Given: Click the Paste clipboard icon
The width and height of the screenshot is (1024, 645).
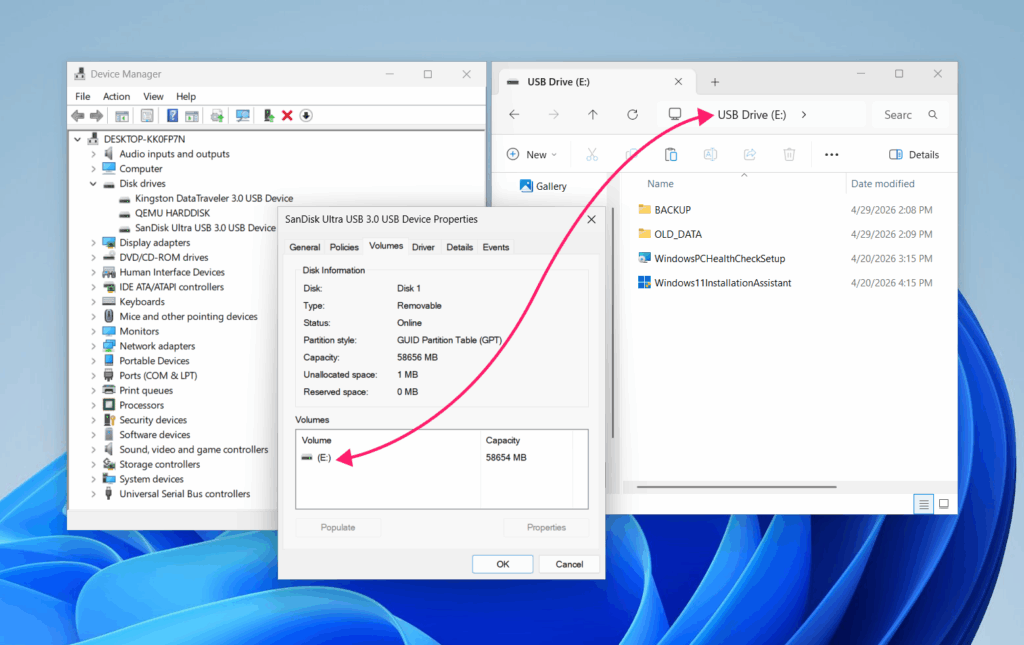Looking at the screenshot, I should 671,155.
